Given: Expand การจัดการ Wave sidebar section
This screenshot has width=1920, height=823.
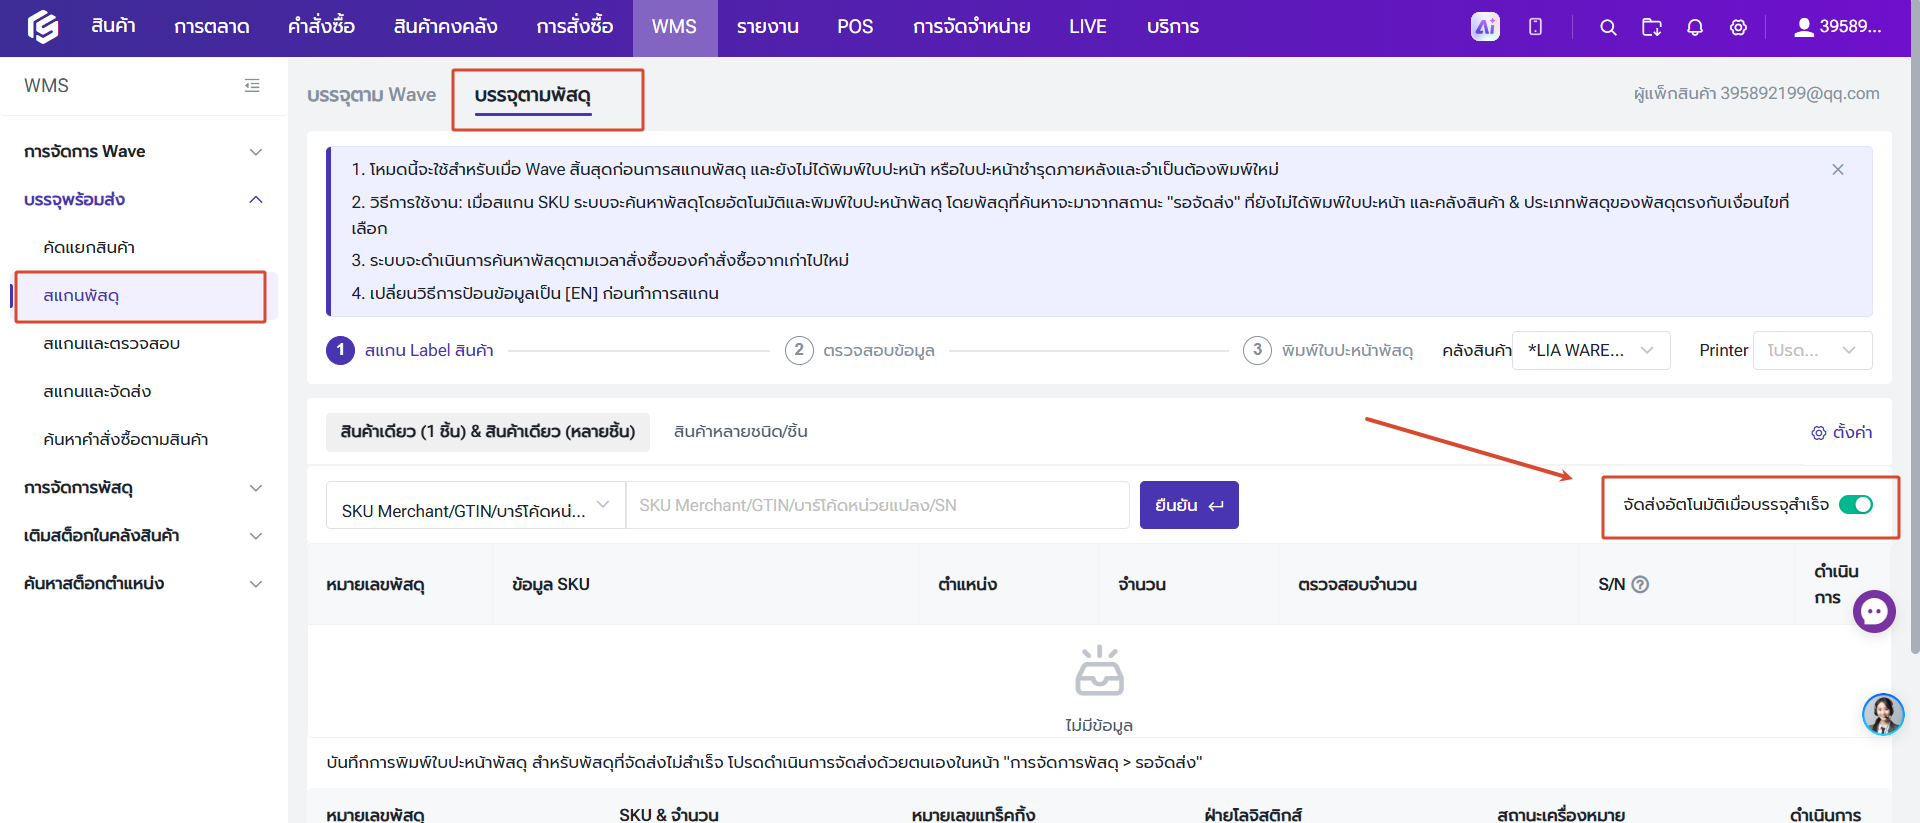Looking at the screenshot, I should [x=143, y=152].
